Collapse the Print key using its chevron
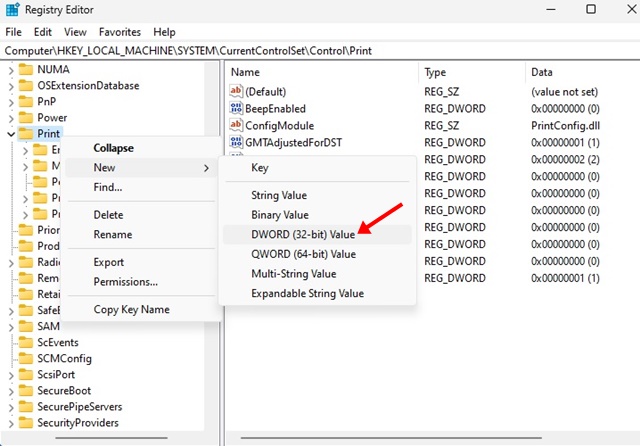 point(11,134)
